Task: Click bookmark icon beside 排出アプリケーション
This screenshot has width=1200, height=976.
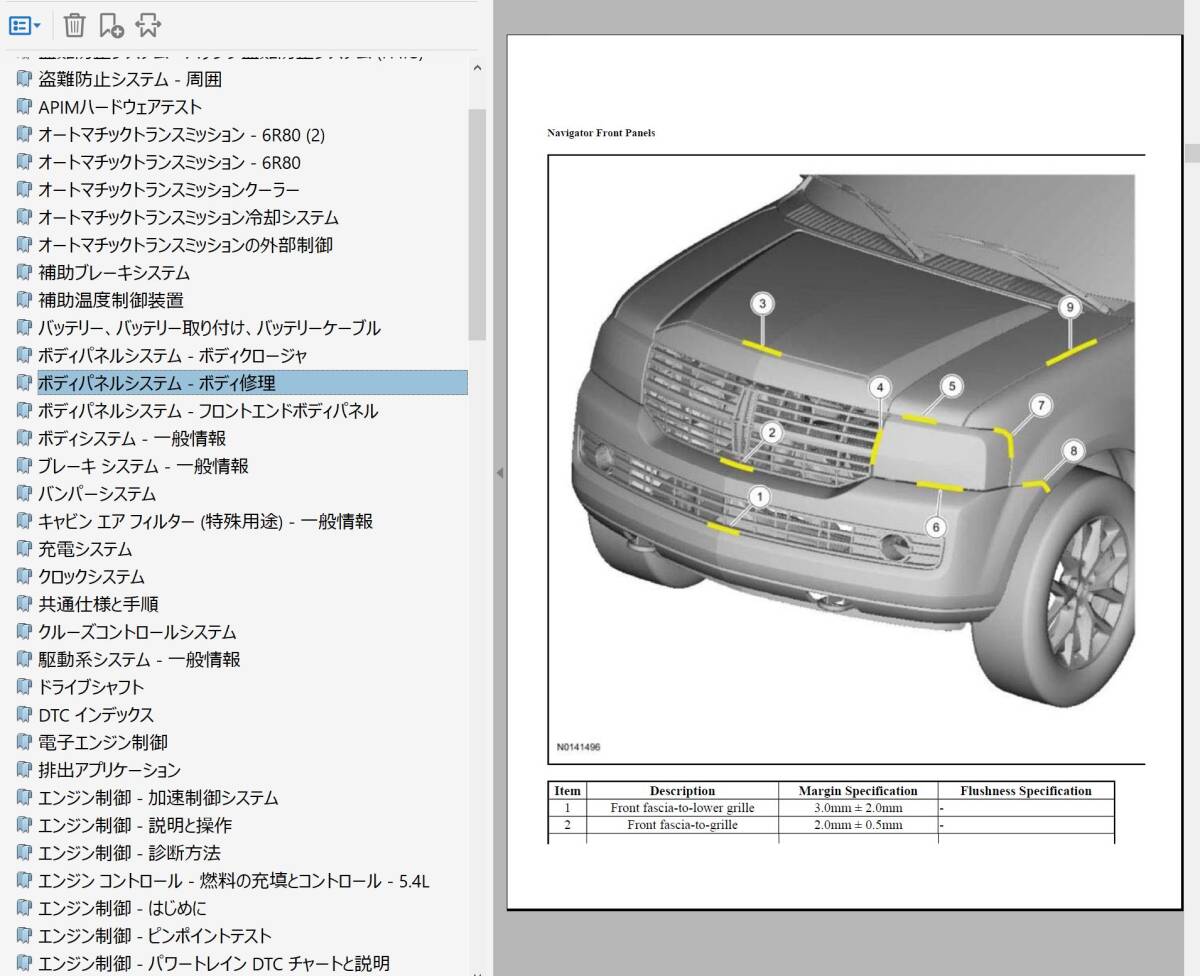Action: click(24, 771)
